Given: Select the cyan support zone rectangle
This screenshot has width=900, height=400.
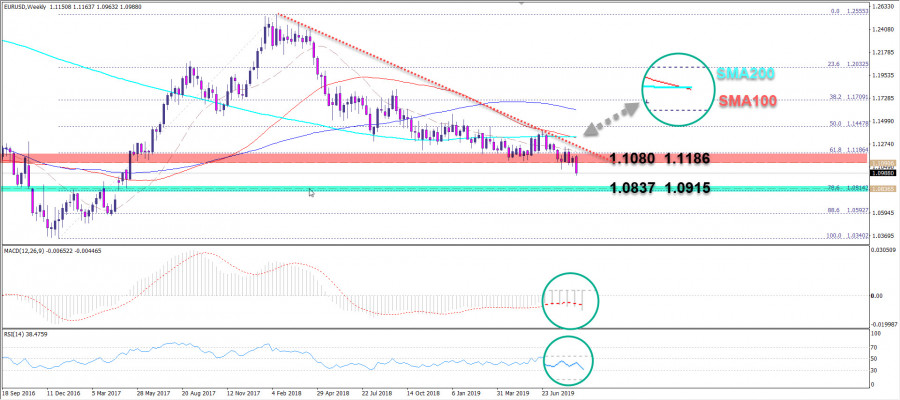Looking at the screenshot, I should pyautogui.click(x=435, y=188).
